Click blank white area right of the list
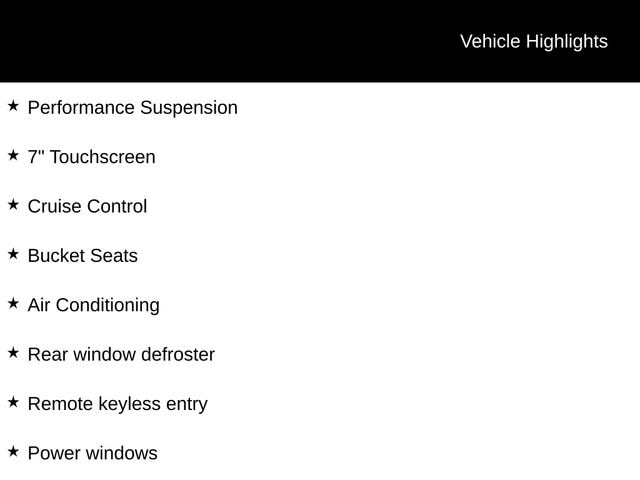Screen dimensions: 640x480 click(x=450, y=280)
